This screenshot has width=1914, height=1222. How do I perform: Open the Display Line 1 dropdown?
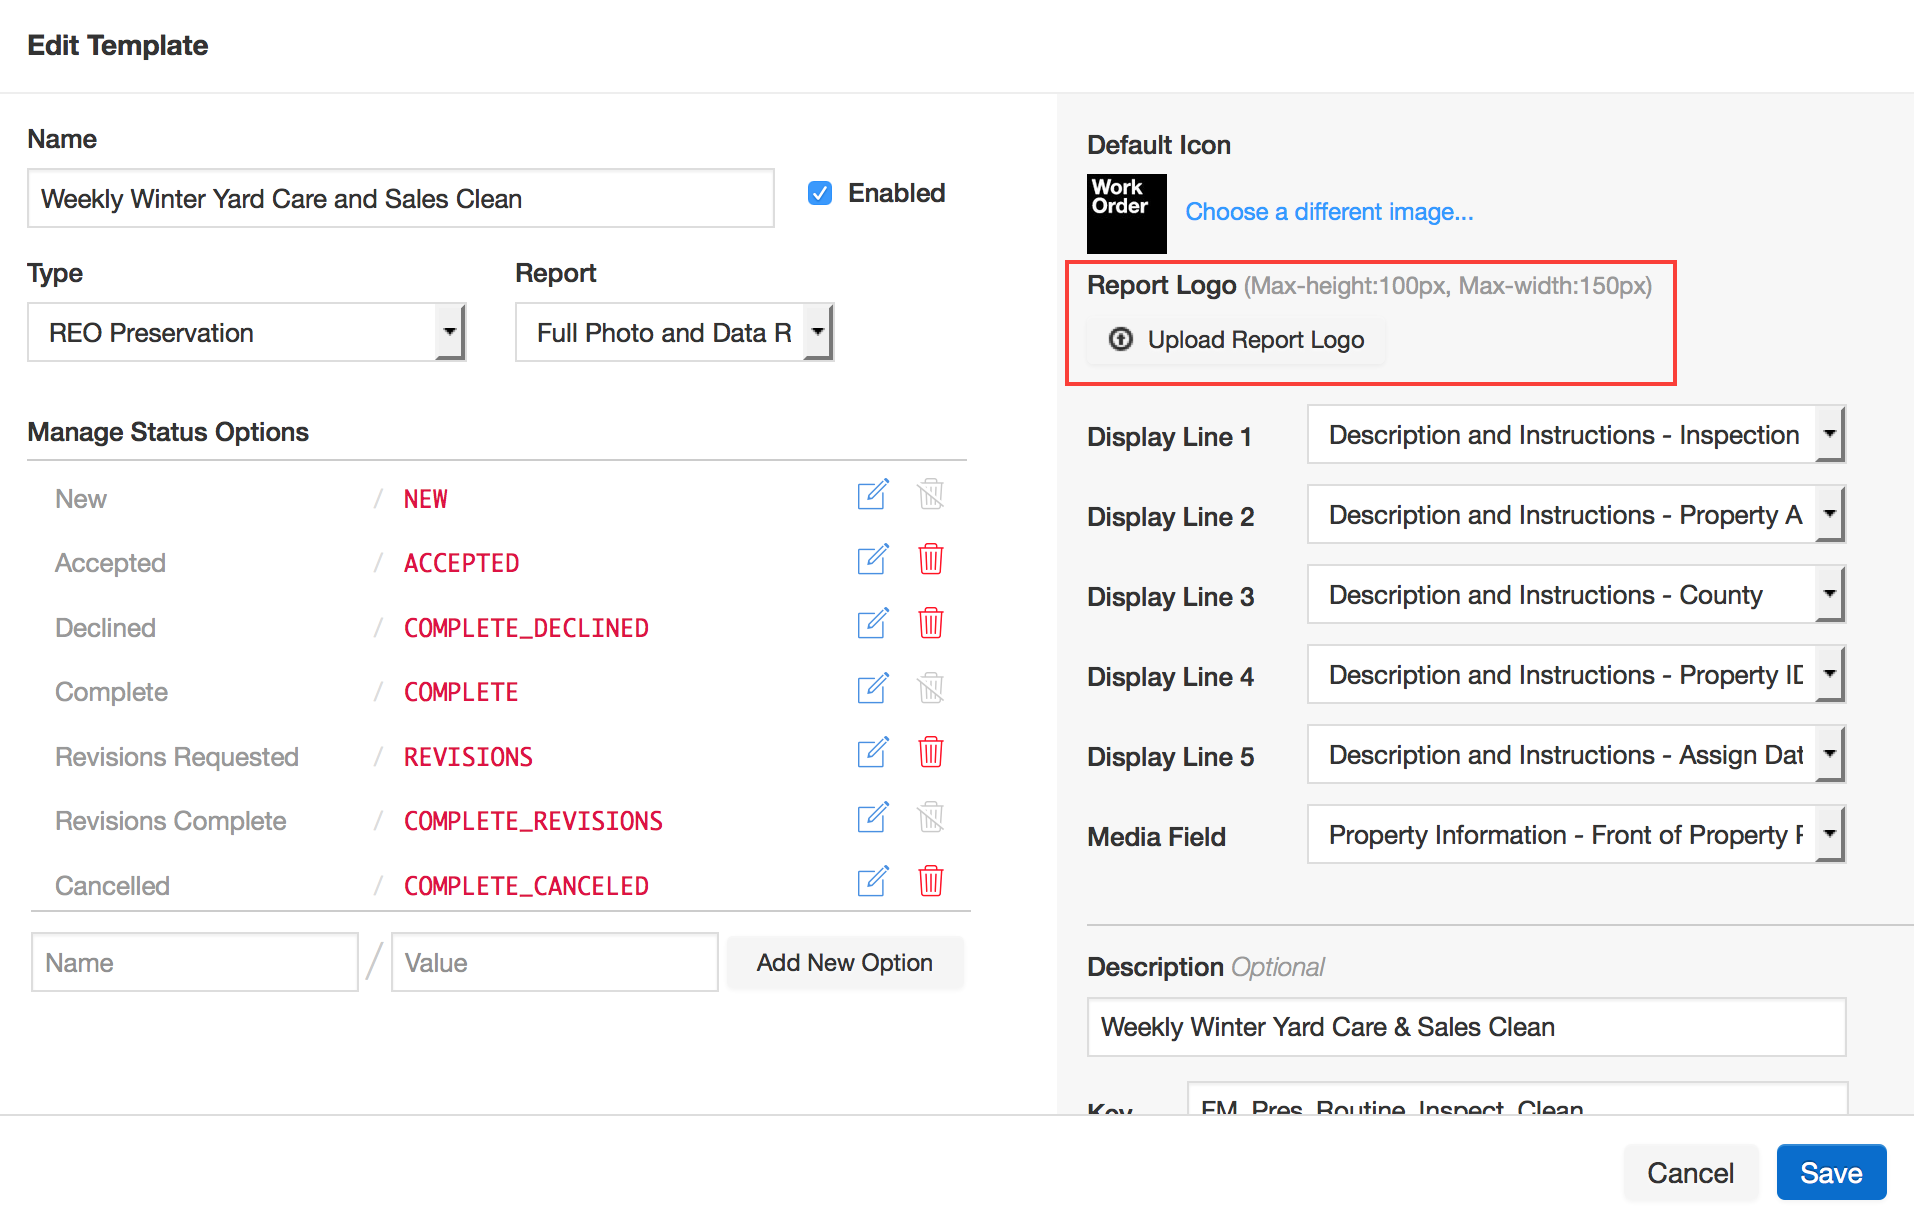(x=1575, y=435)
